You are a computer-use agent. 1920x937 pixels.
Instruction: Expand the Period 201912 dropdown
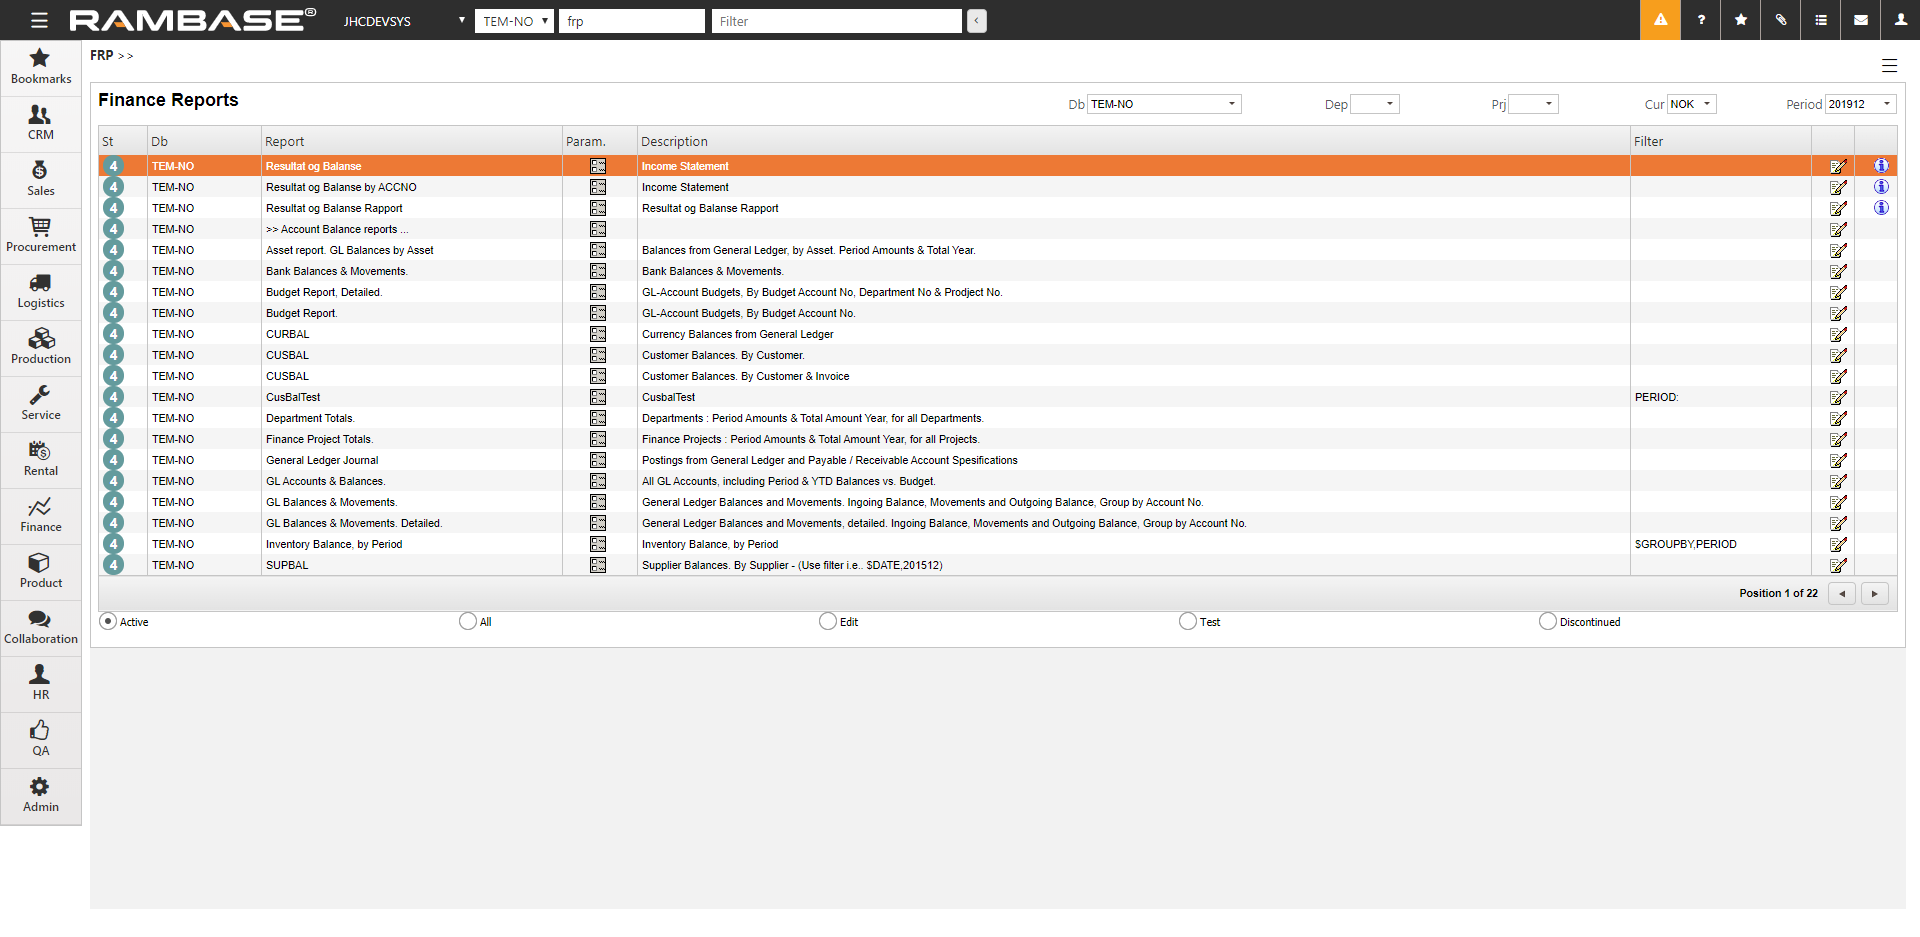[x=1860, y=104]
